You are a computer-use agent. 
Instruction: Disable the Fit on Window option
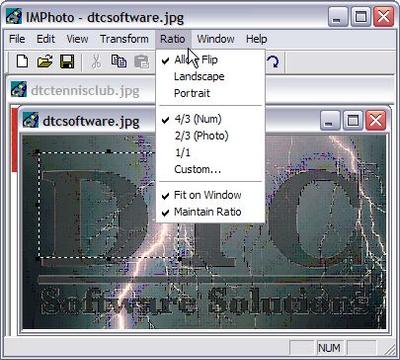pyautogui.click(x=210, y=195)
